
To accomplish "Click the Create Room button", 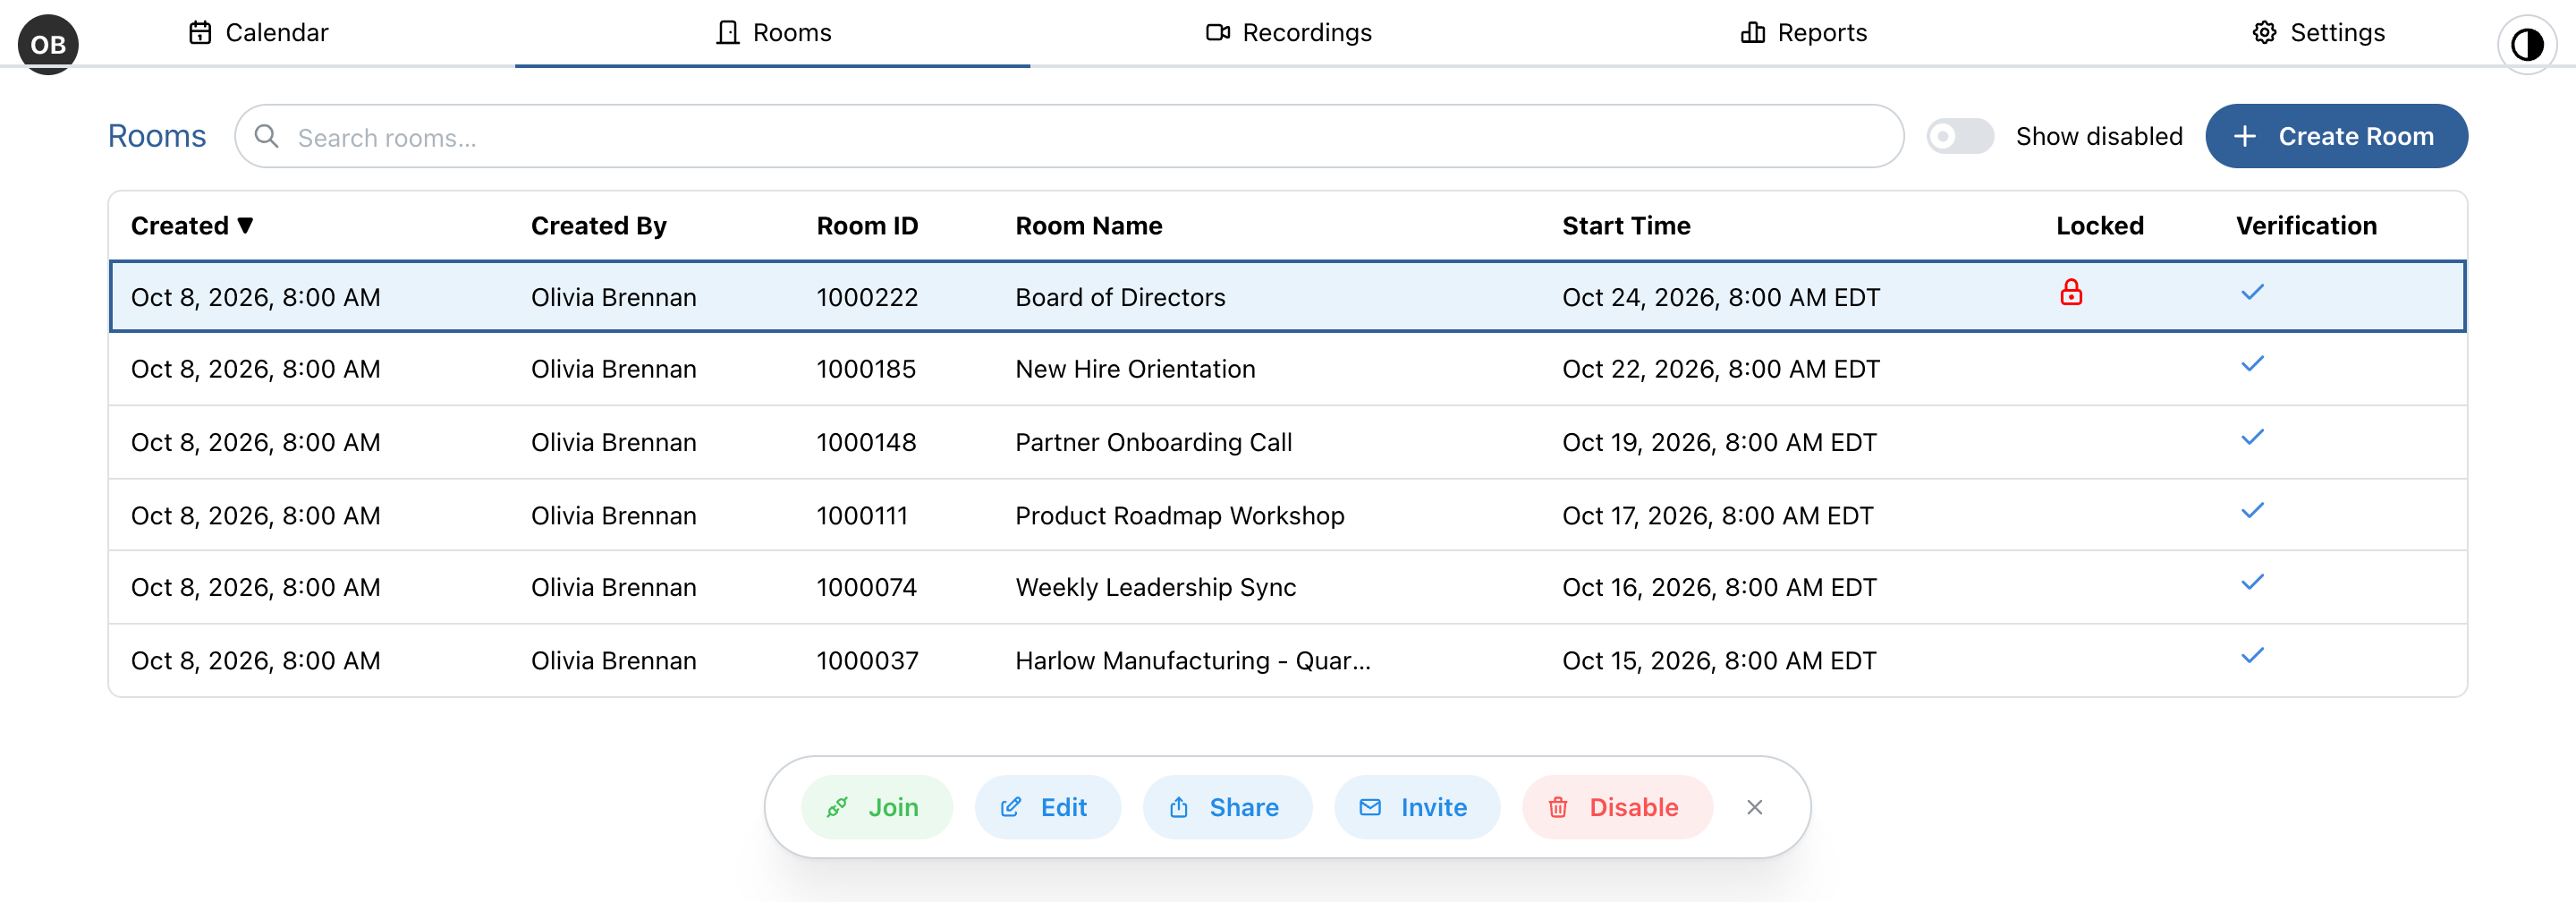I will coord(2336,136).
